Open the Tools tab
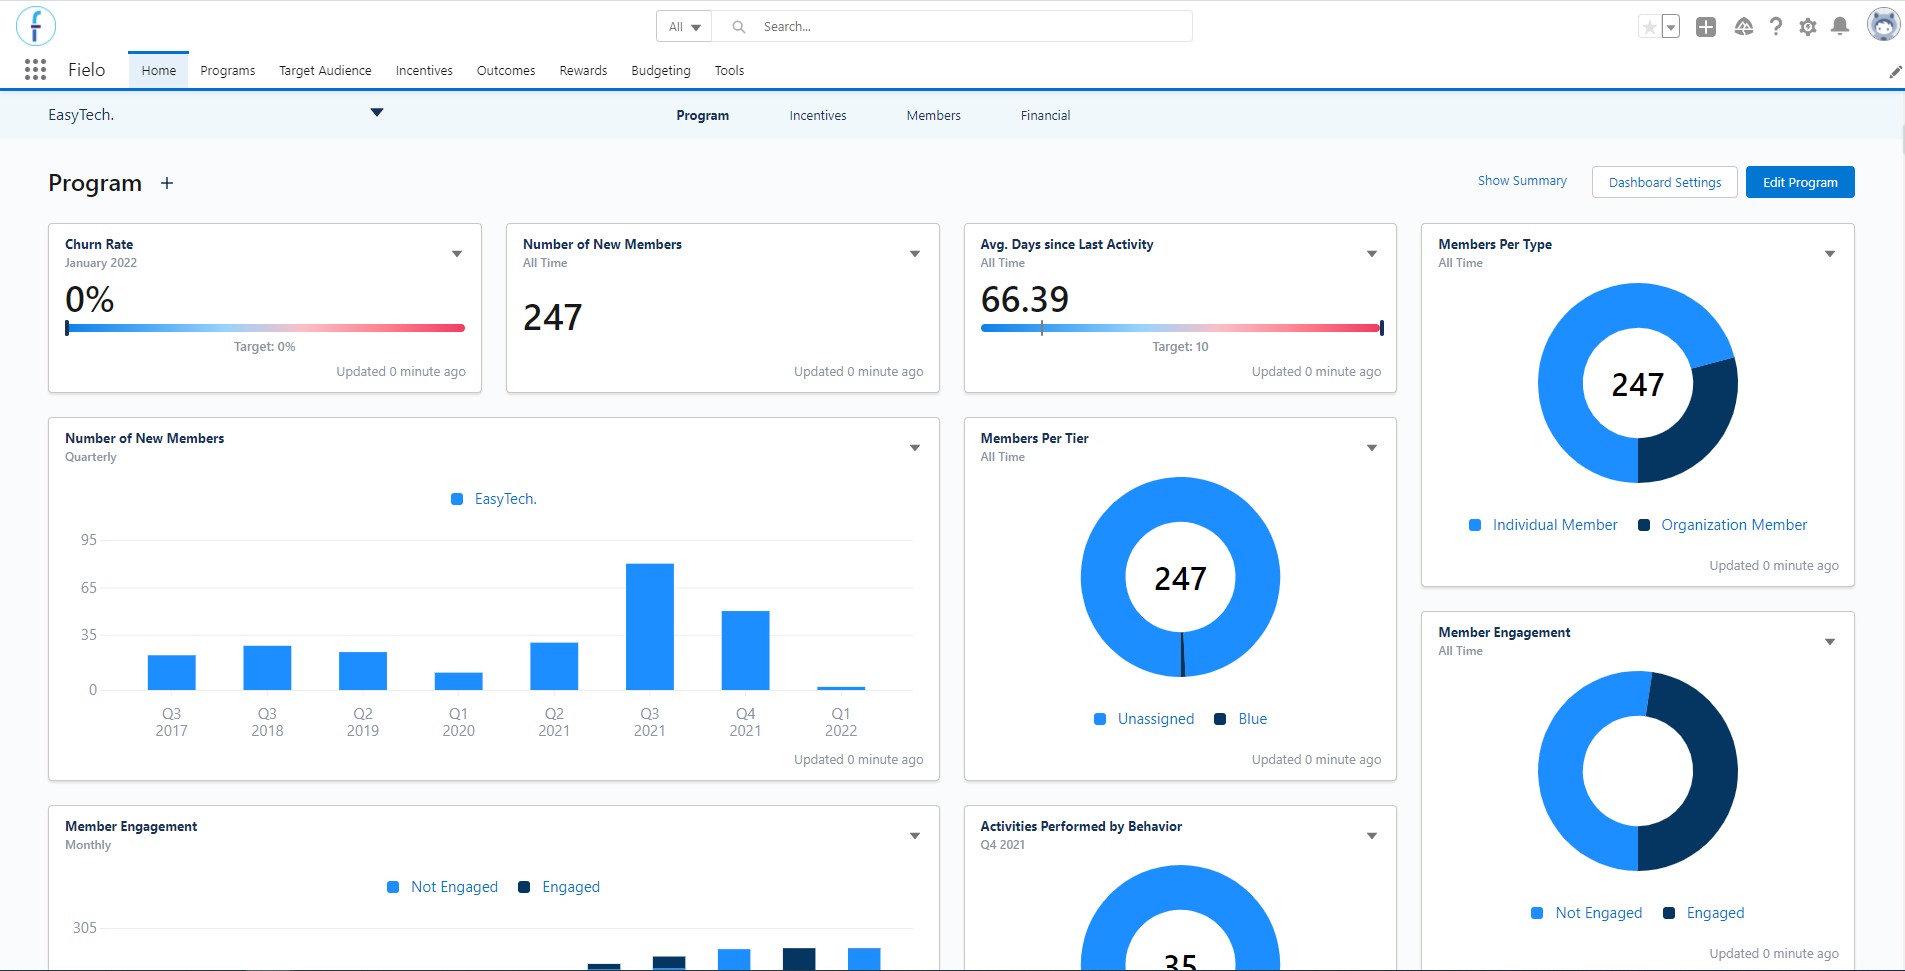Screen dimensions: 1905x971 (729, 70)
